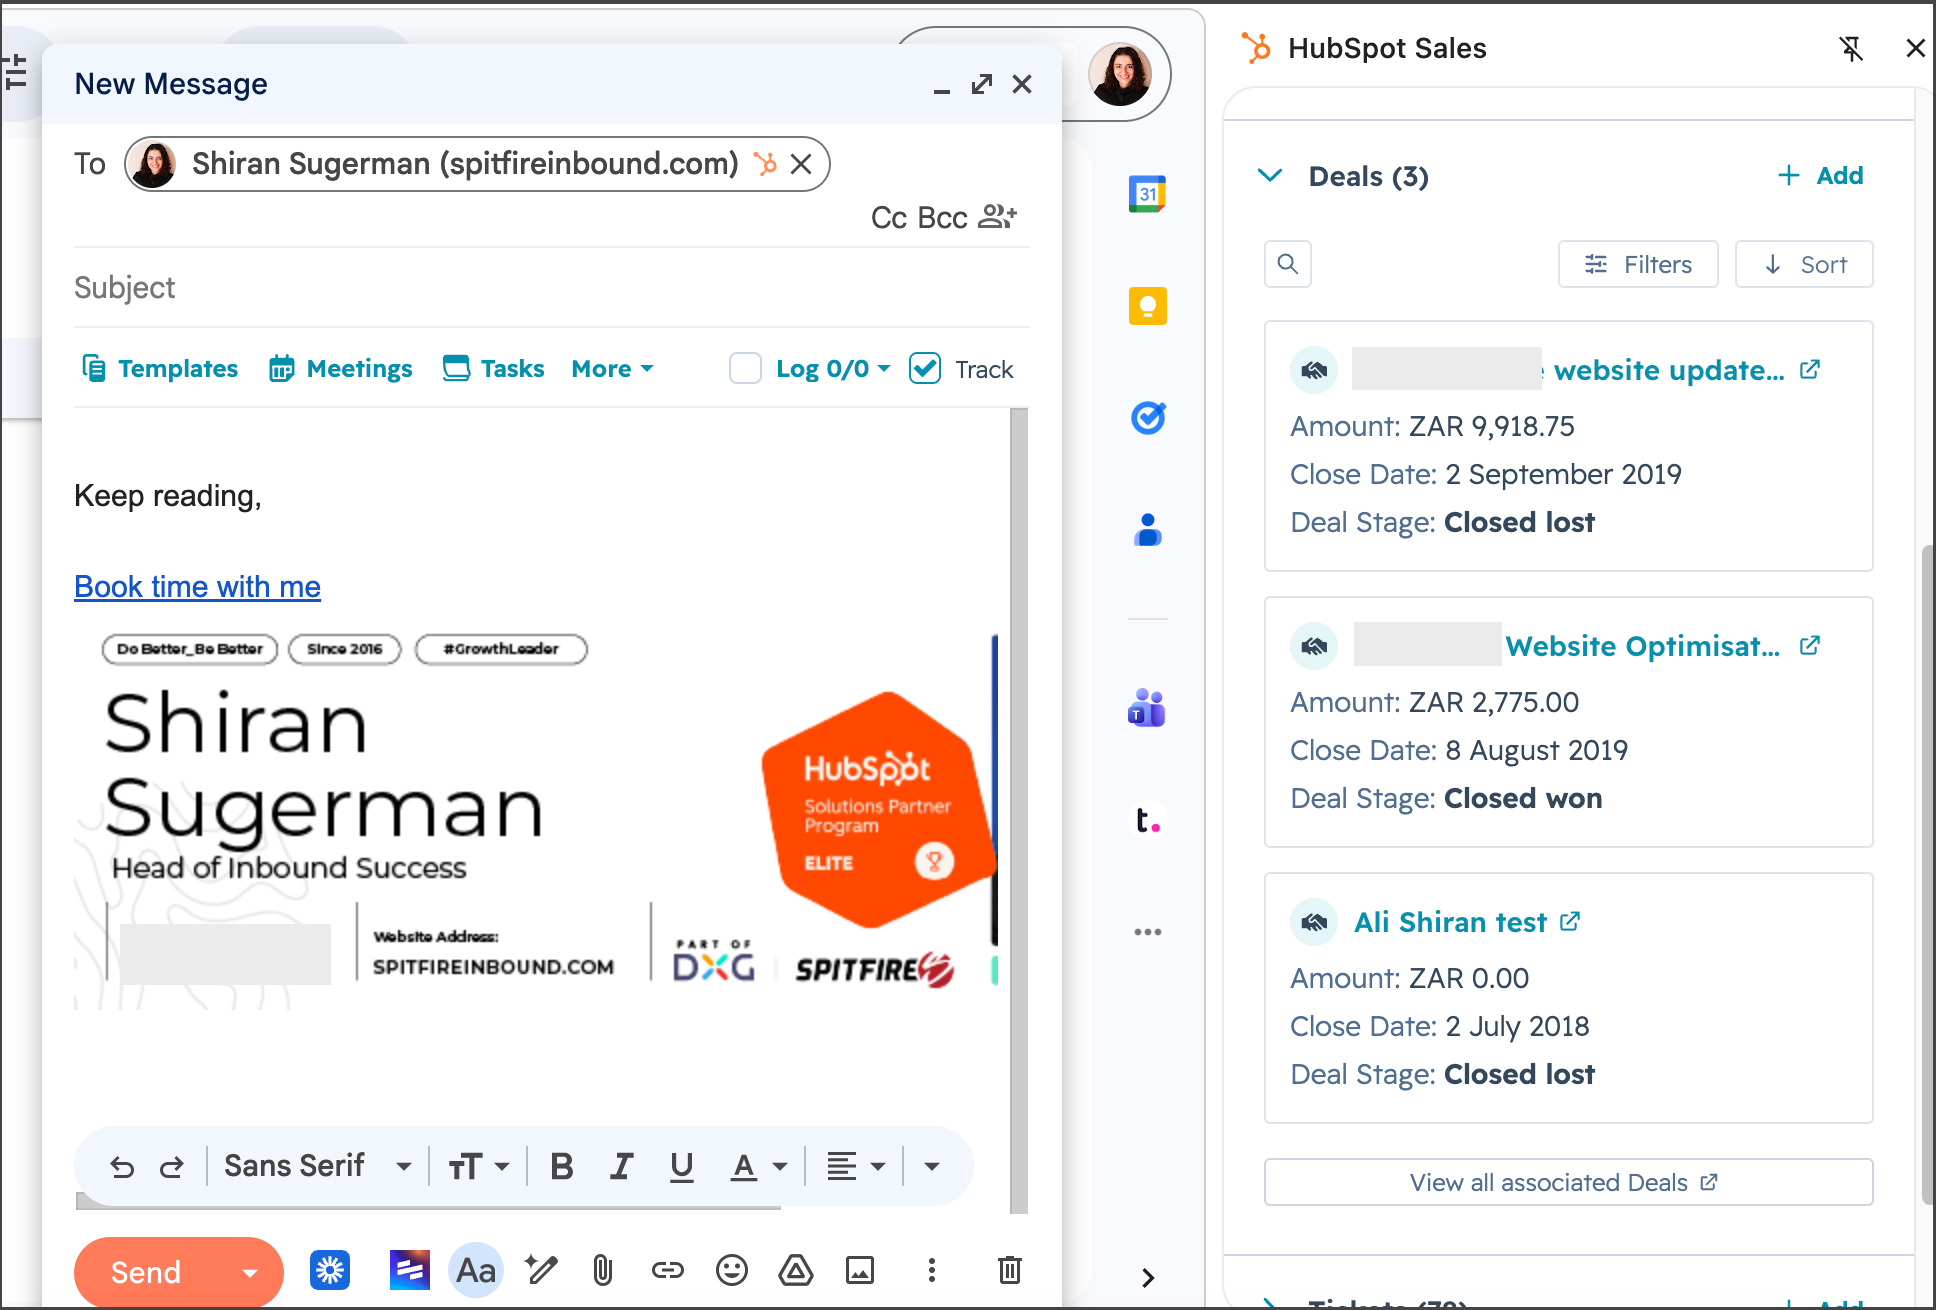Viewport: 1936px width, 1310px height.
Task: Open send options arrow beside Send
Action: click(x=250, y=1272)
